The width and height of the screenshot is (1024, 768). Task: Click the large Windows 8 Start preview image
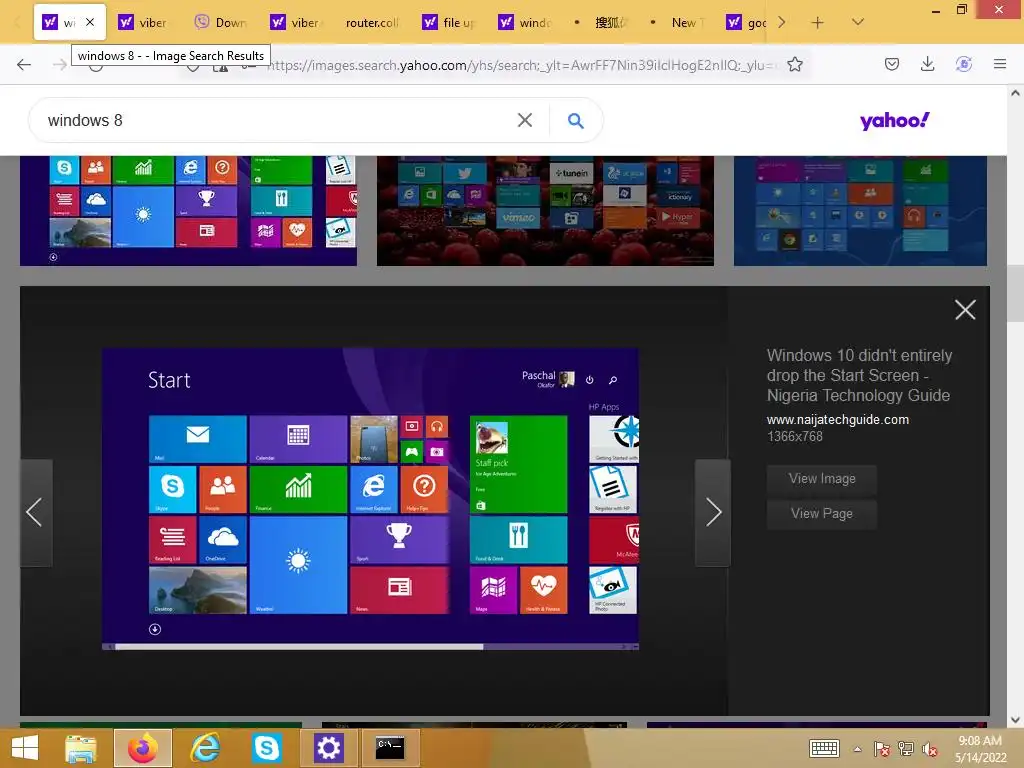(370, 499)
